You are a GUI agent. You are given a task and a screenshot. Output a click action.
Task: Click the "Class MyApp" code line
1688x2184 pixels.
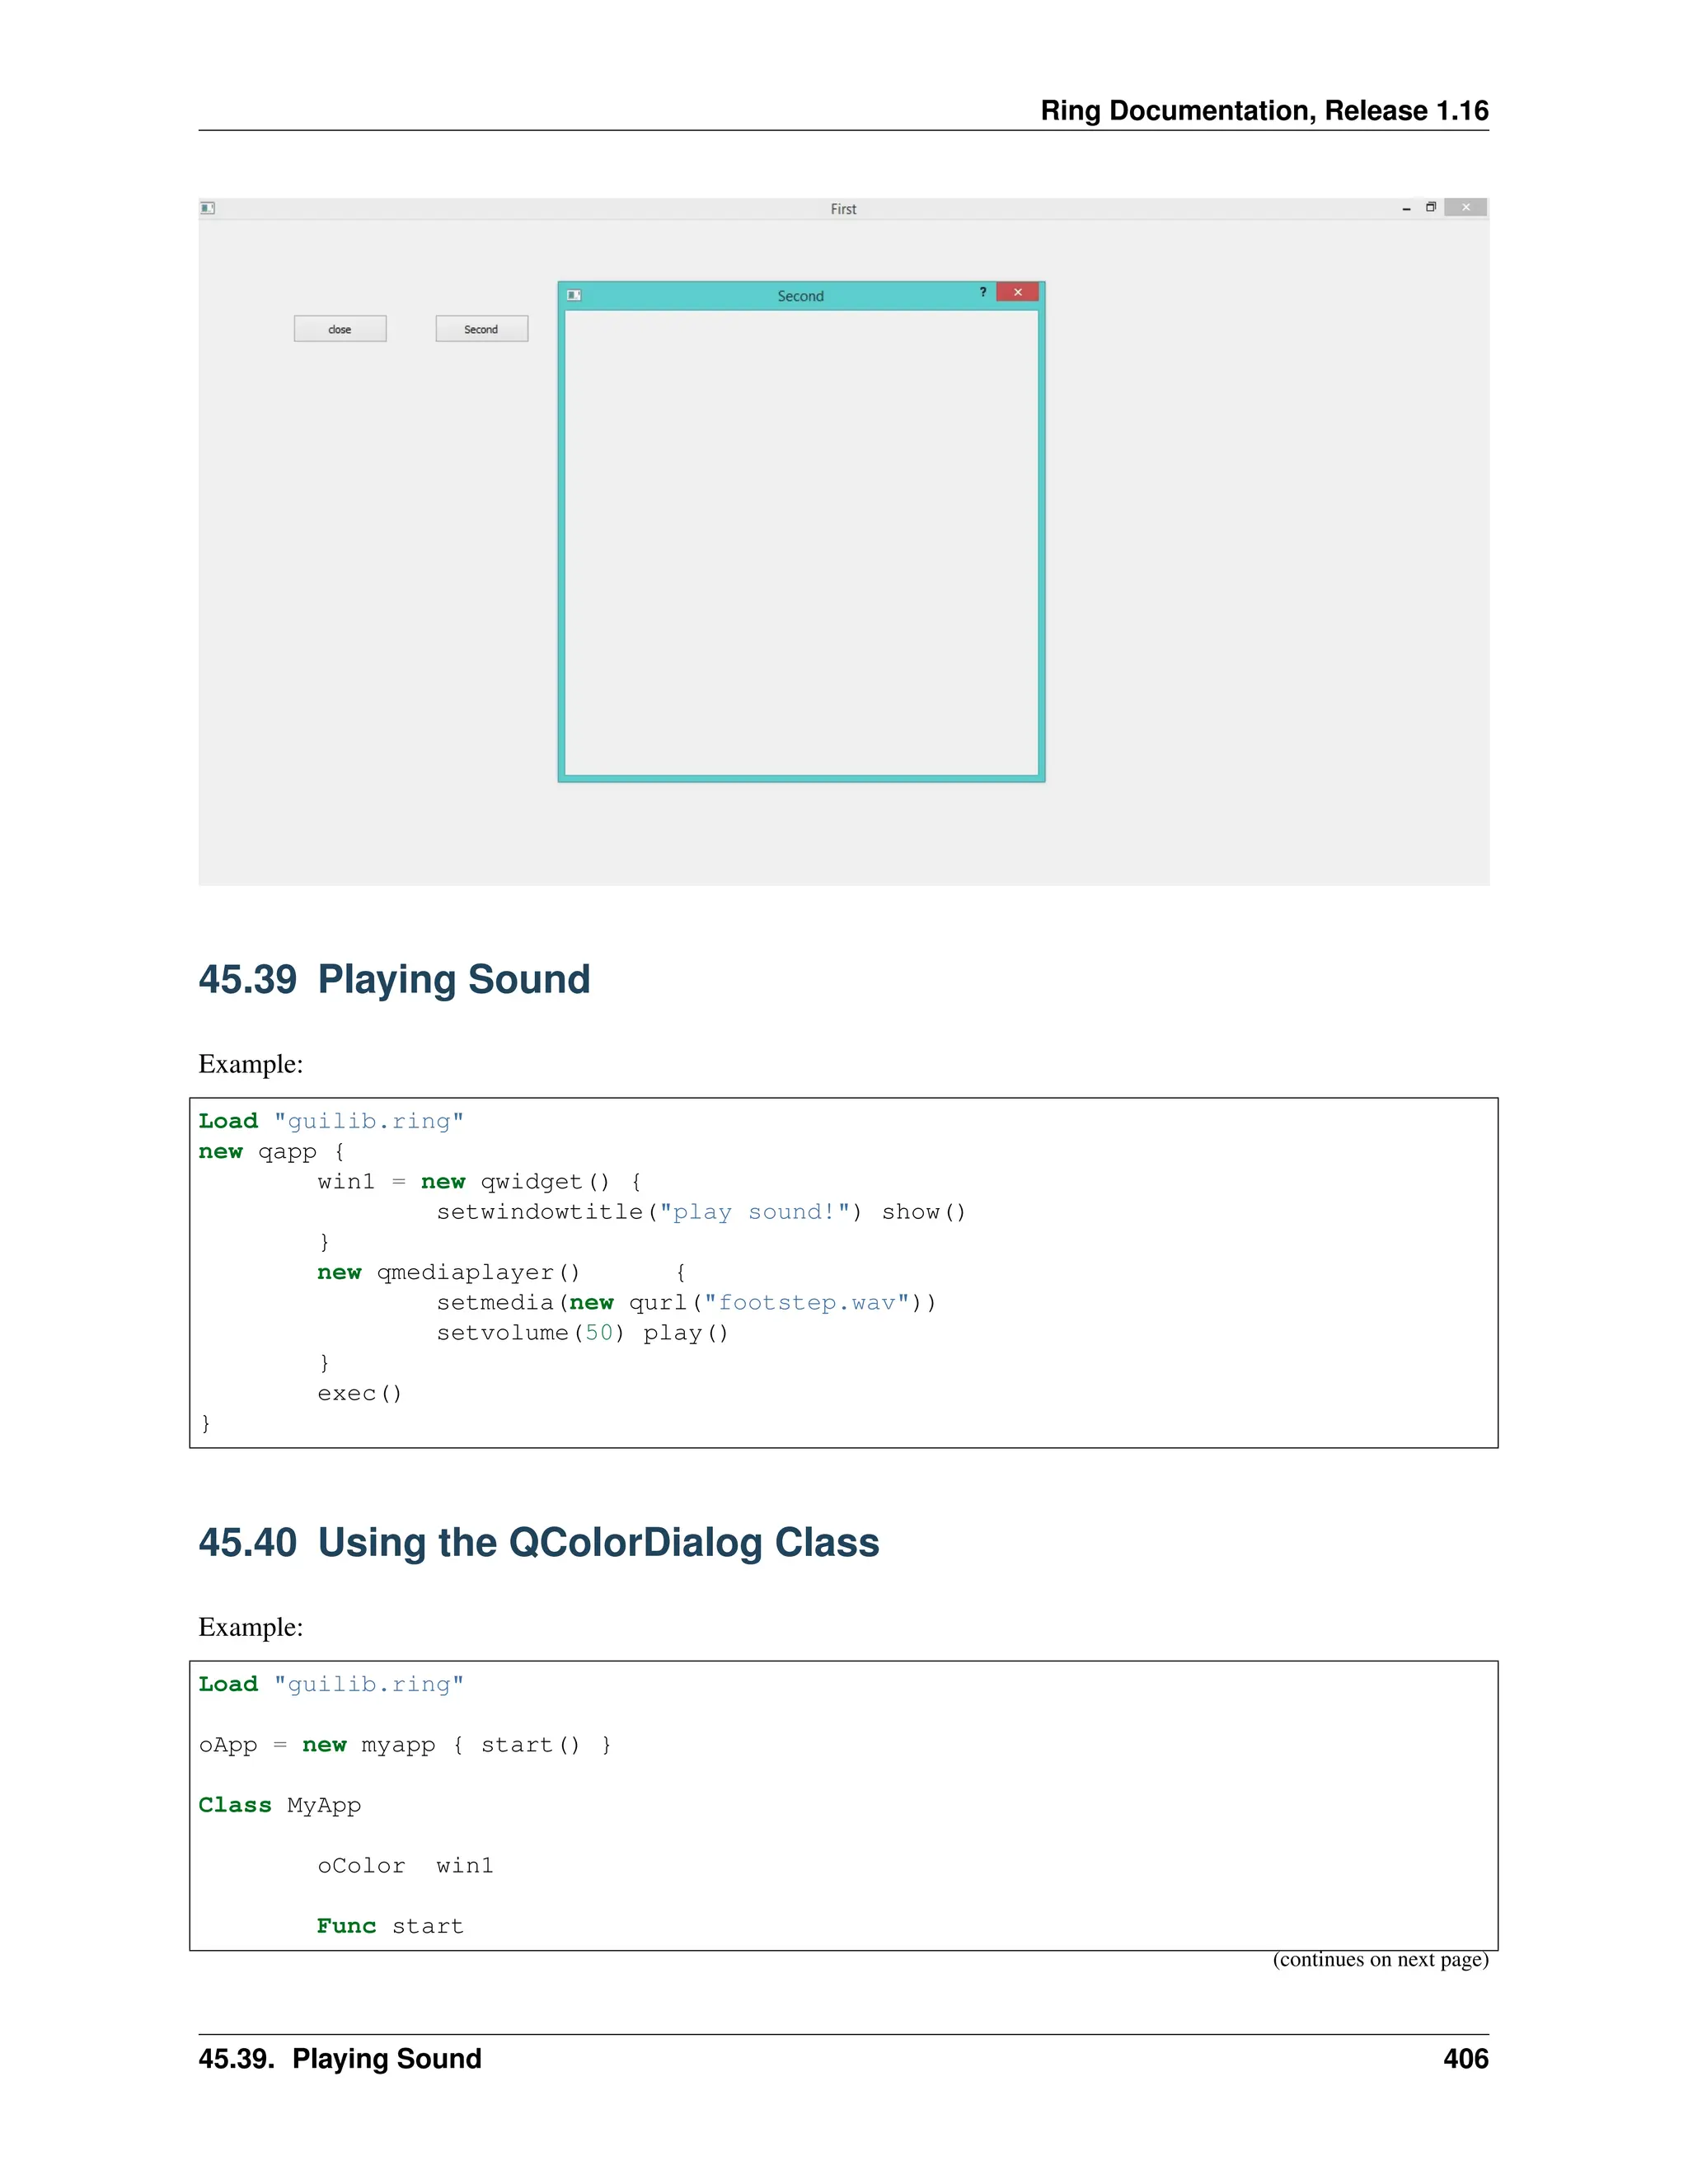click(280, 1805)
